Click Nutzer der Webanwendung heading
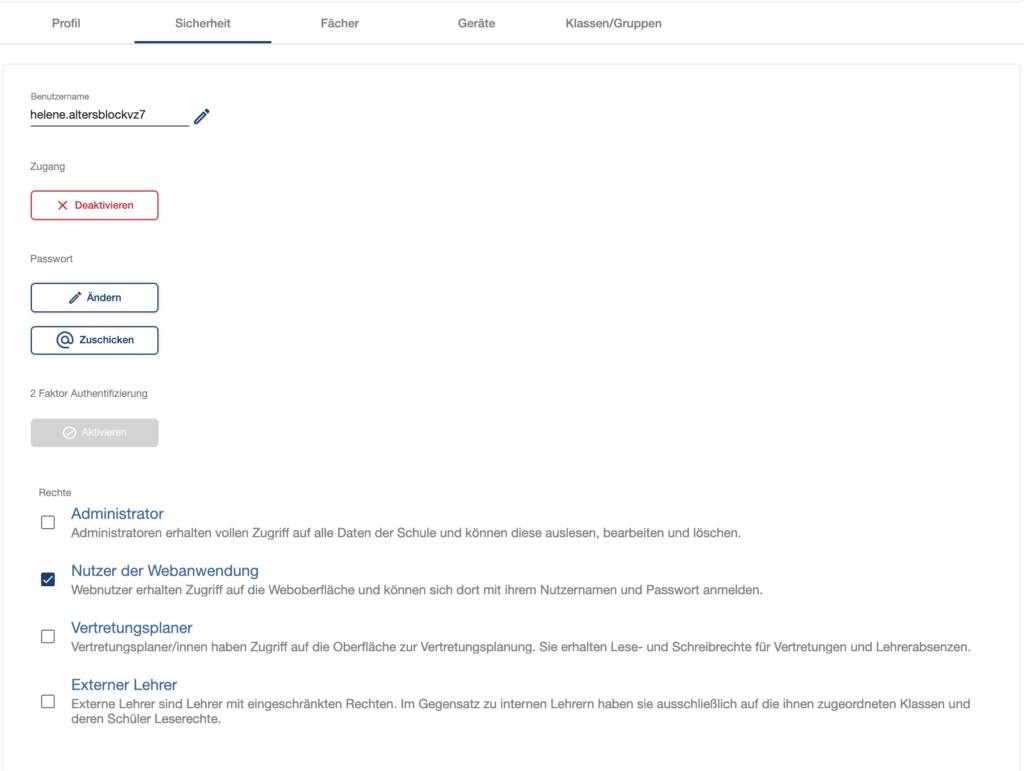Image resolution: width=1024 pixels, height=771 pixels. coord(165,571)
